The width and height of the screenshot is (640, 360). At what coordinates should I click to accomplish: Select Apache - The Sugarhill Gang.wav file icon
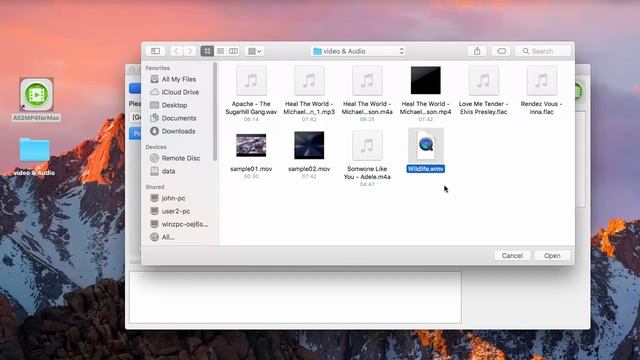click(x=251, y=80)
